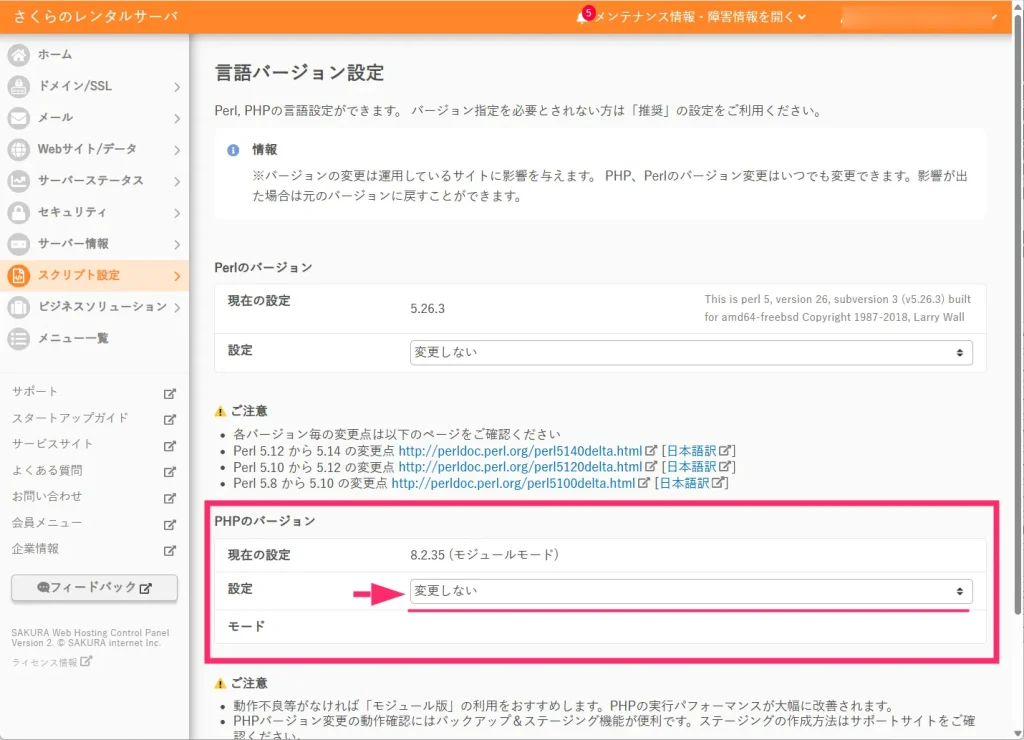This screenshot has height=740, width=1024.
Task: Select the ドメイン/SSL menu item
Action: tap(95, 86)
